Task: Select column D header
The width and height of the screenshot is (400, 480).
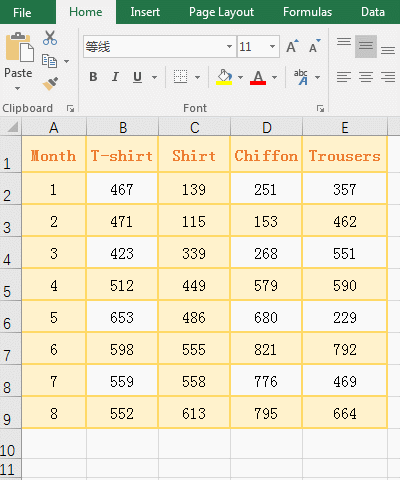Action: pyautogui.click(x=266, y=127)
